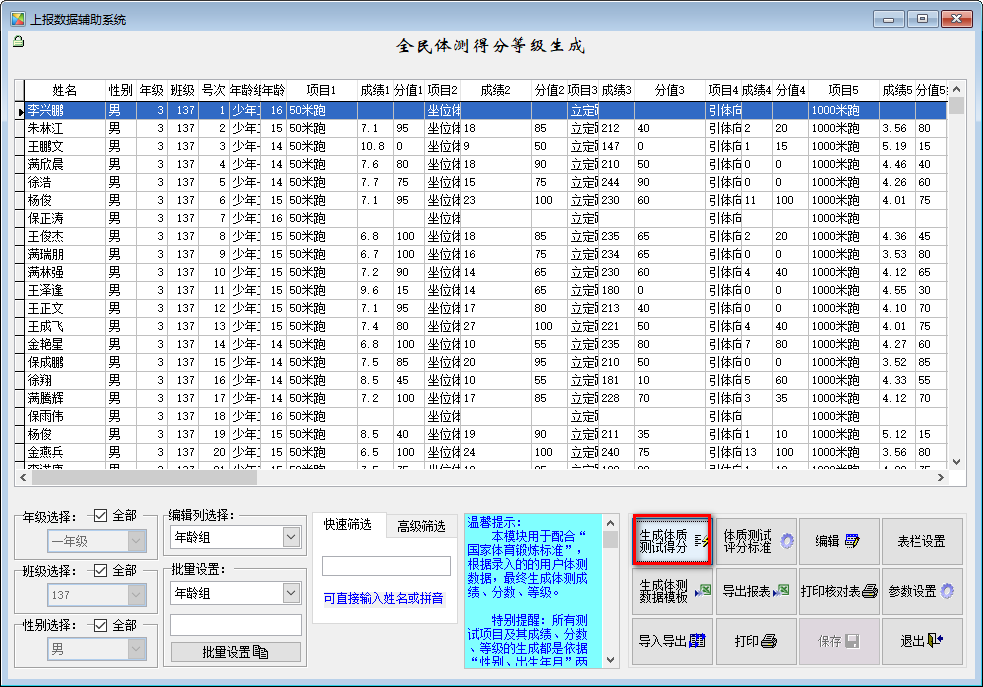Switch to the 高级筛选 tab

click(x=421, y=526)
